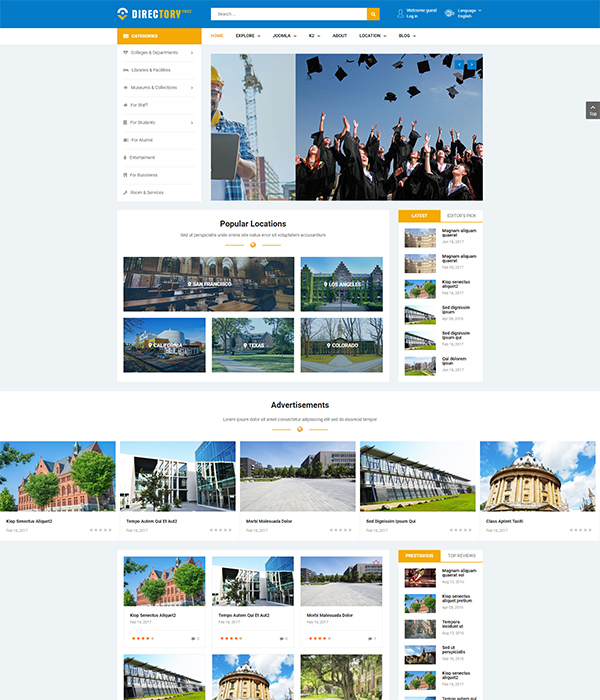Open Sed ut perspiciatis Prestigious item
The width and height of the screenshot is (600, 700).
(453, 650)
